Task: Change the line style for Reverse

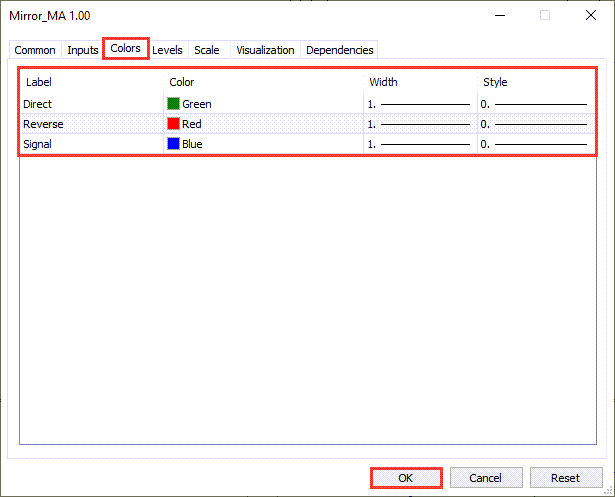Action: [534, 124]
